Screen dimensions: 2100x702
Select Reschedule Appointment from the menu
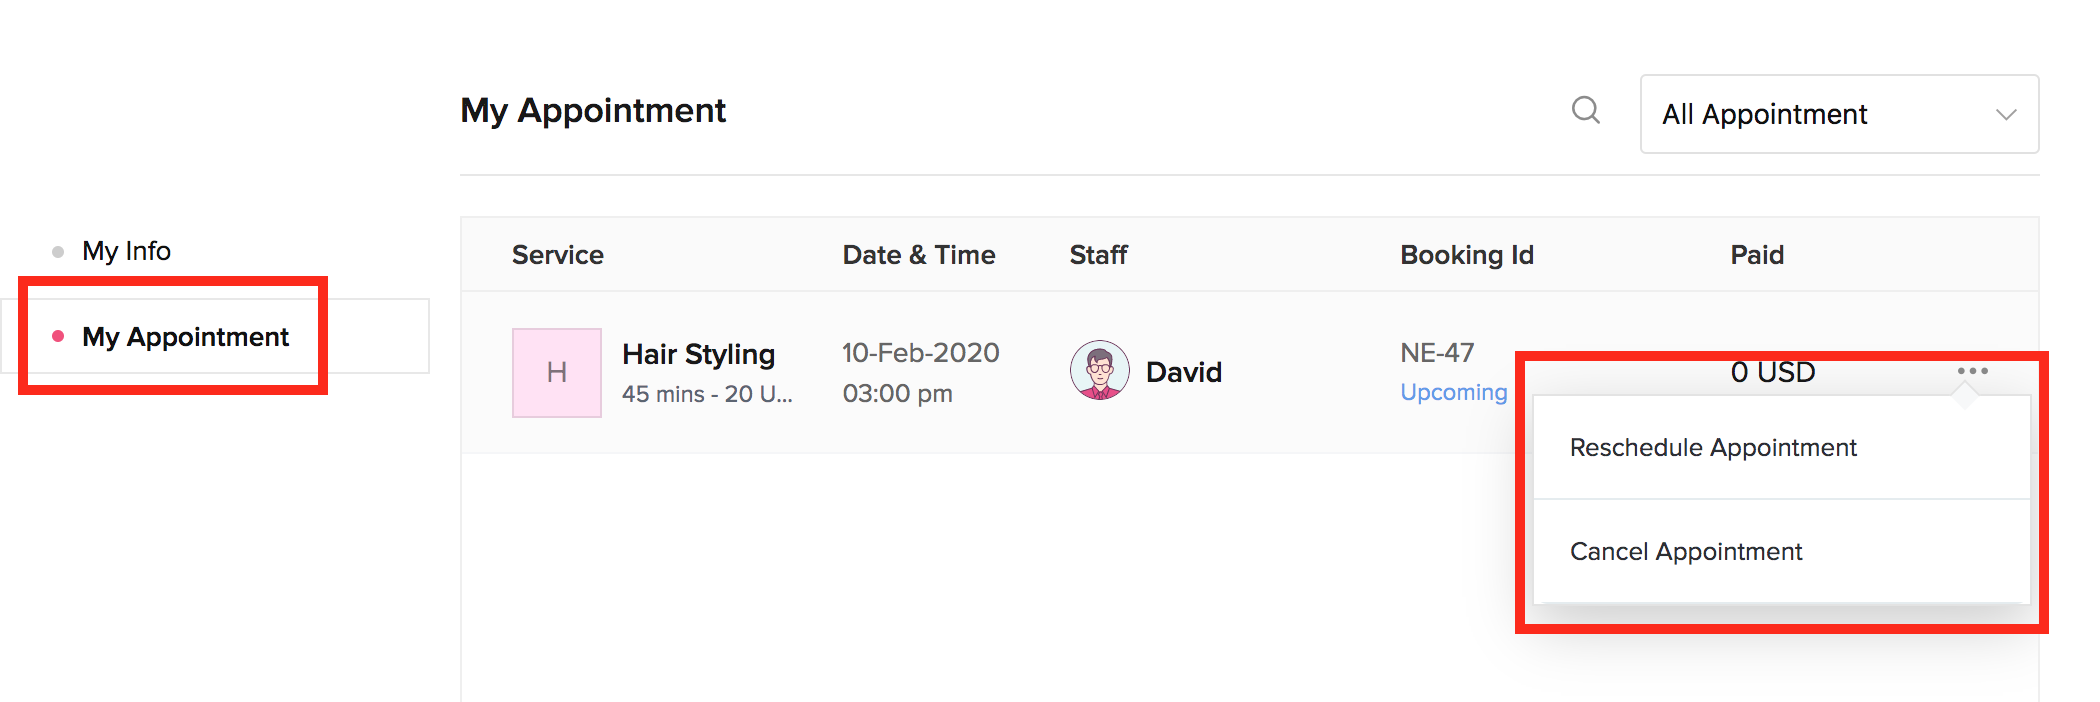coord(1712,448)
